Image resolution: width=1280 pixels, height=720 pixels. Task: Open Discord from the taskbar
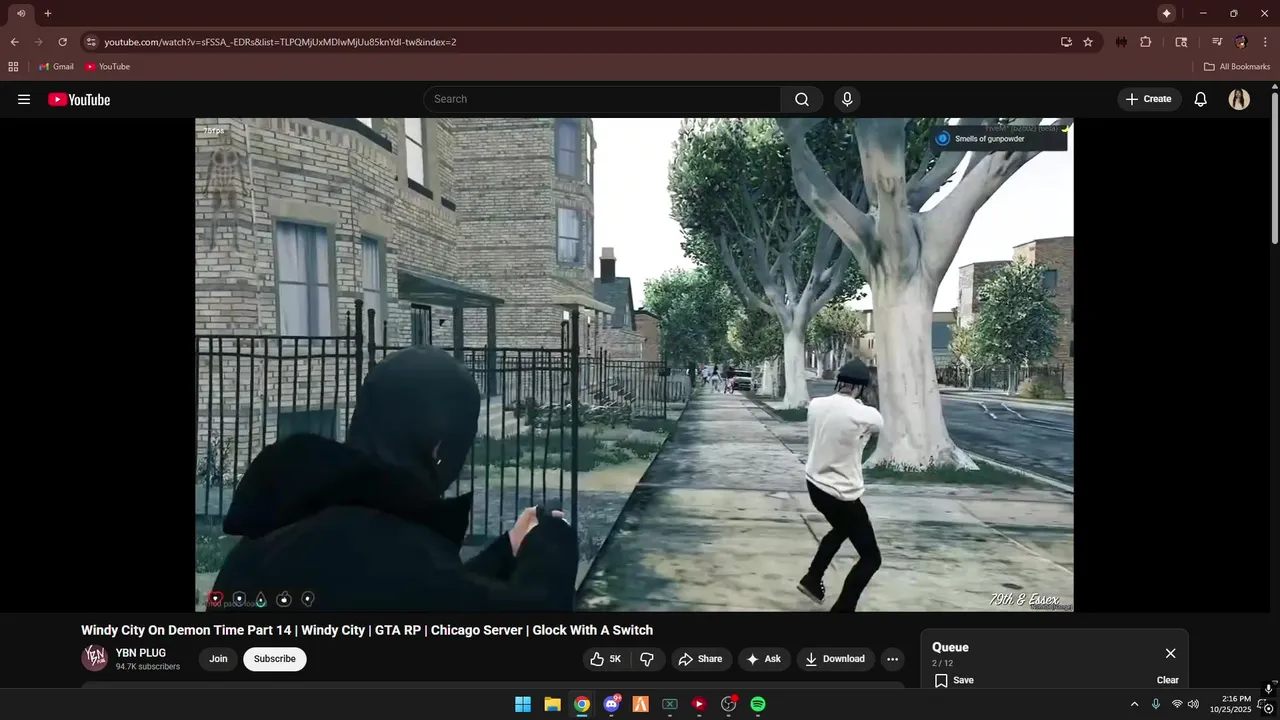point(611,704)
